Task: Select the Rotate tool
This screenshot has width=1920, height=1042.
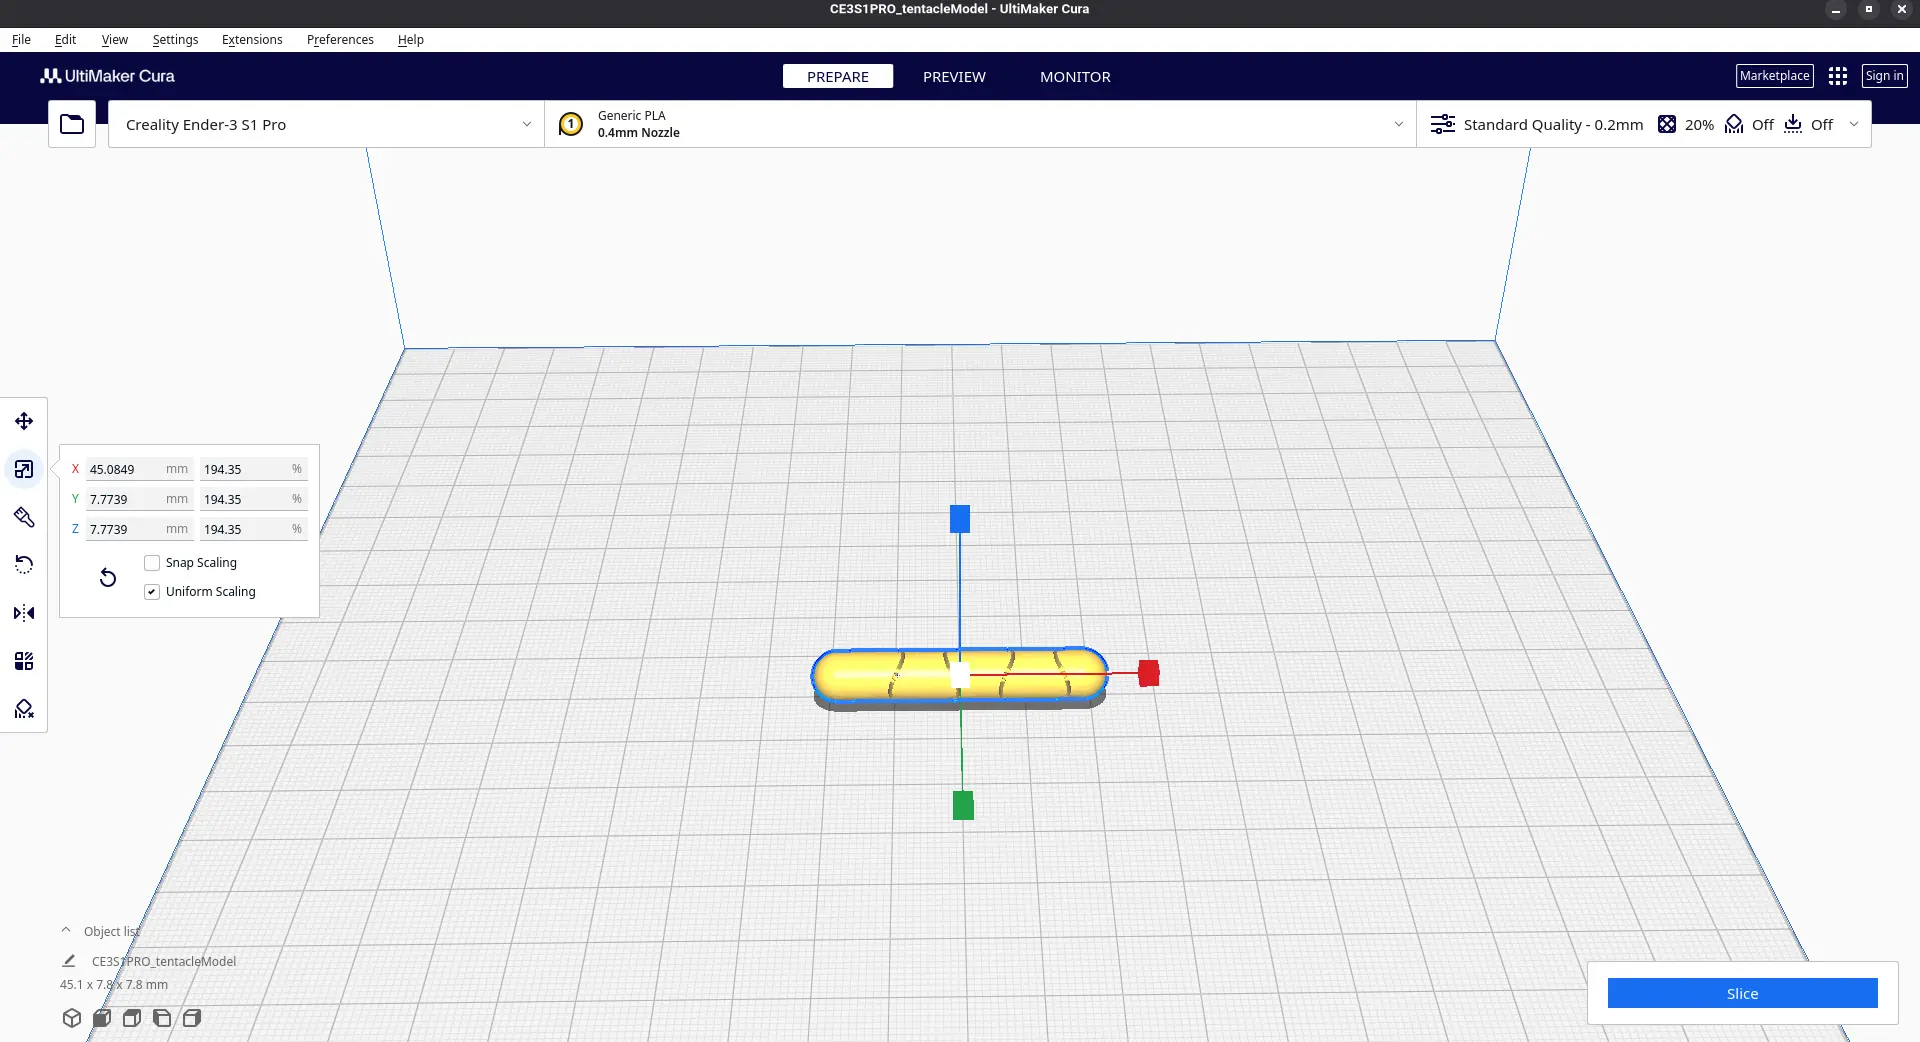Action: pyautogui.click(x=23, y=565)
